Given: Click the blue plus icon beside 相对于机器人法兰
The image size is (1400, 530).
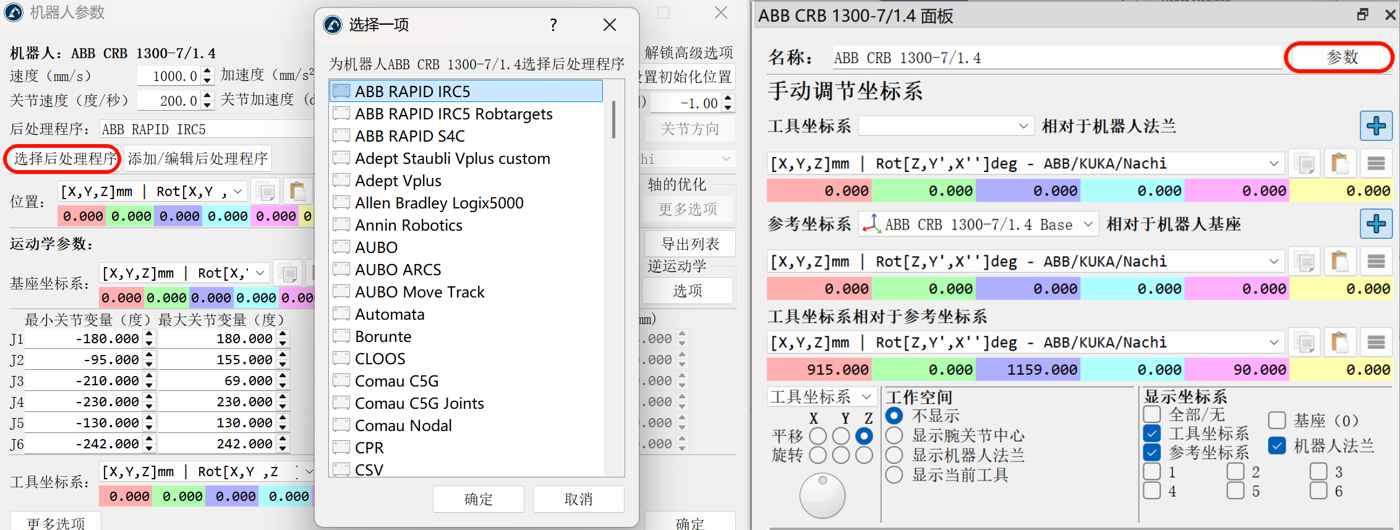Looking at the screenshot, I should click(x=1376, y=126).
